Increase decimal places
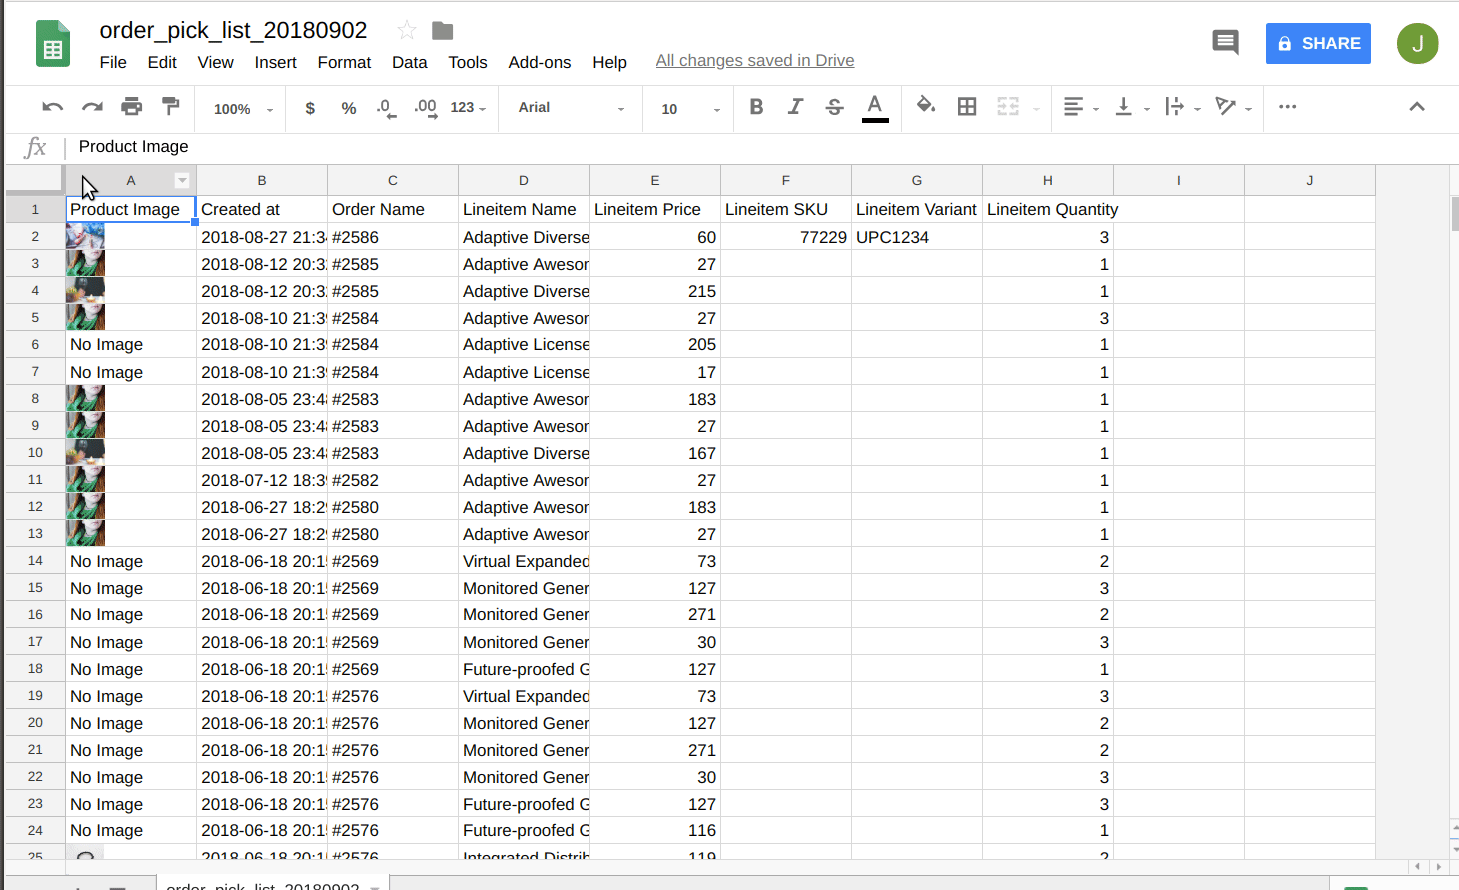1459x890 pixels. pyautogui.click(x=425, y=107)
